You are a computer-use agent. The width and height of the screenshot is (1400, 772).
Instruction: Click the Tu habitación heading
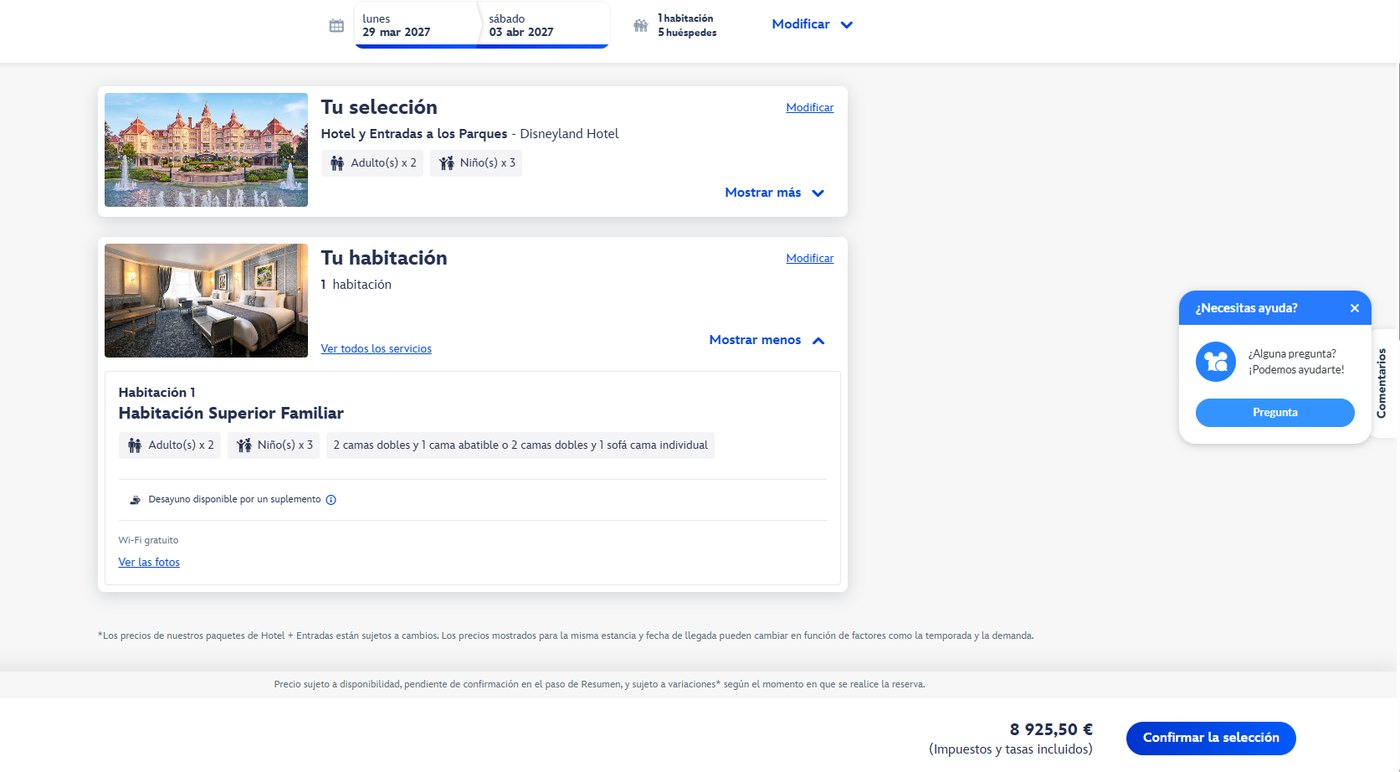[384, 258]
